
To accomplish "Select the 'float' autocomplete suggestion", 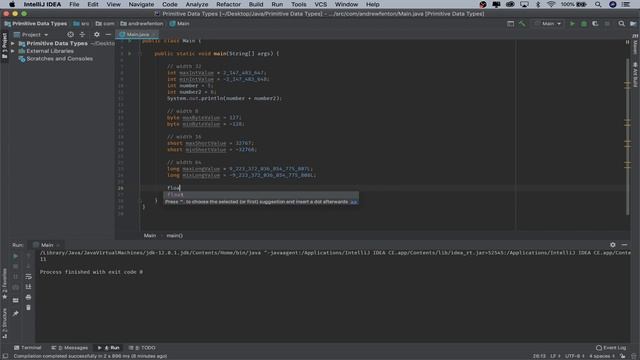I will coord(261,195).
